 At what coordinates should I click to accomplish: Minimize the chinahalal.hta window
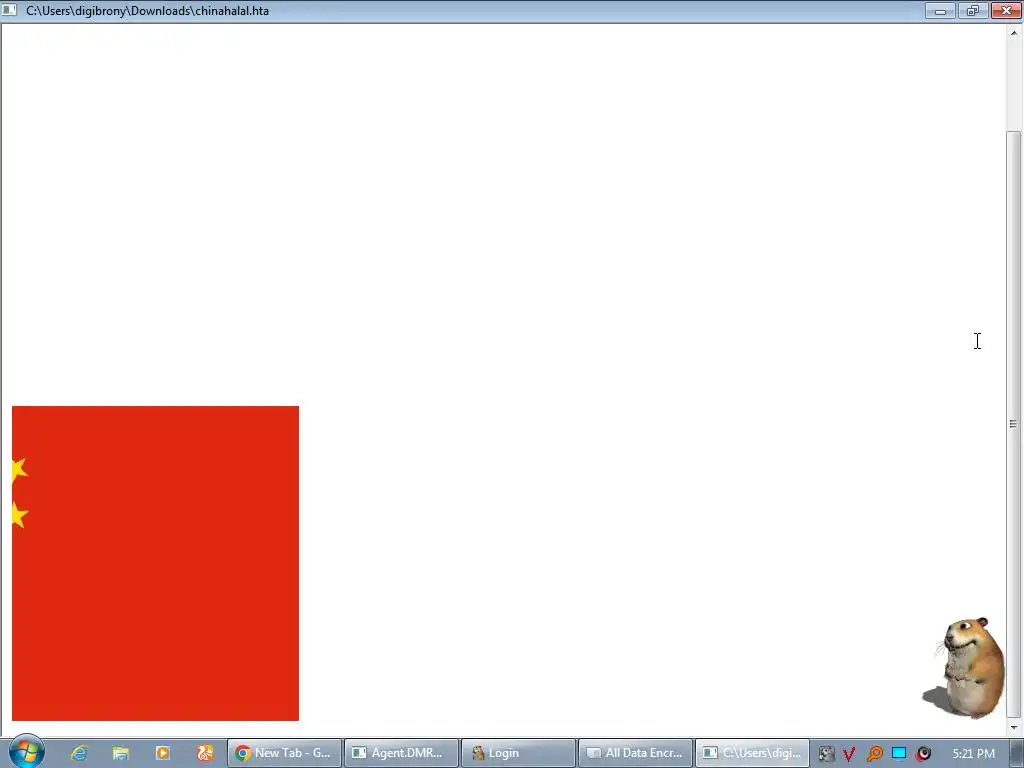(940, 10)
